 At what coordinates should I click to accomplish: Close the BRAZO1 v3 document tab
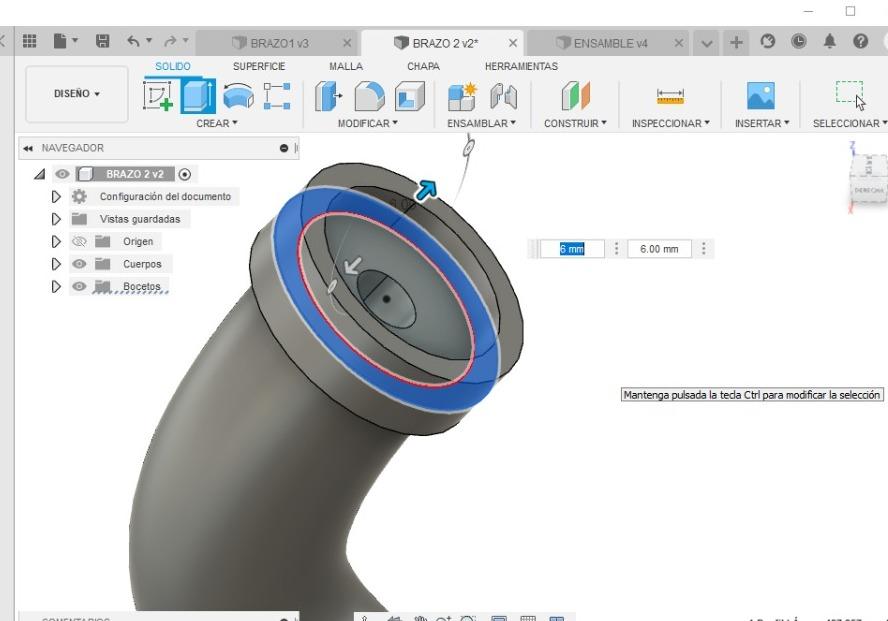(x=347, y=43)
